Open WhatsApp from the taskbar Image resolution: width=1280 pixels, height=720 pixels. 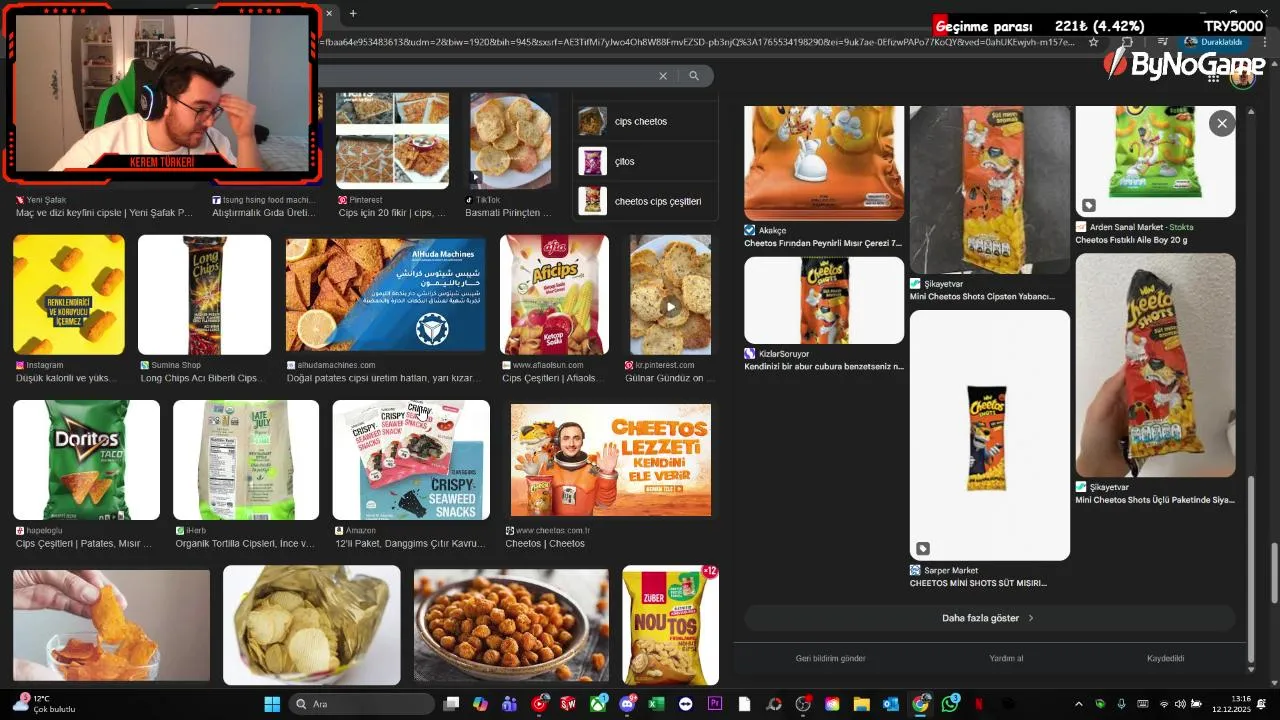950,704
